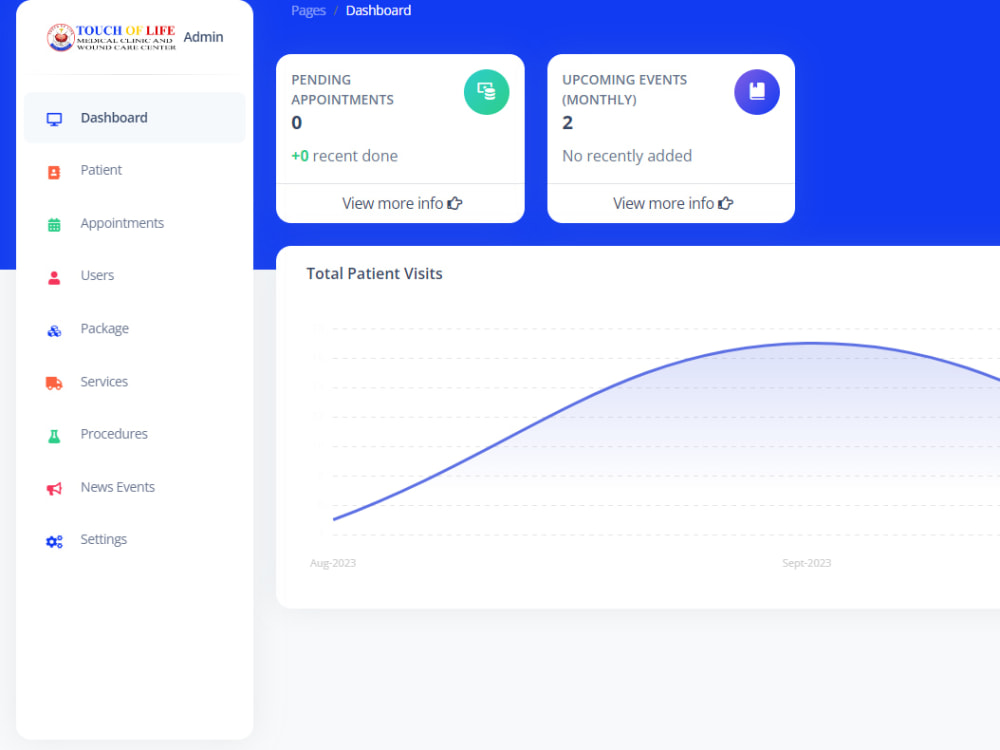Viewport: 1000px width, 750px height.
Task: Click the Pages breadcrumb link
Action: (x=308, y=11)
